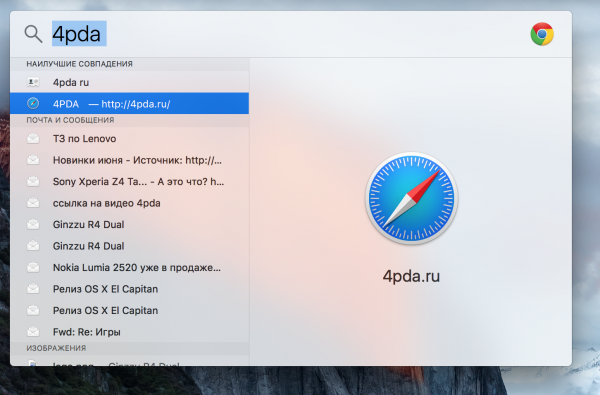Click envelope icon beside 'ТЗ по Lenovo'
Screen dimensions: 600x395
click(33, 138)
